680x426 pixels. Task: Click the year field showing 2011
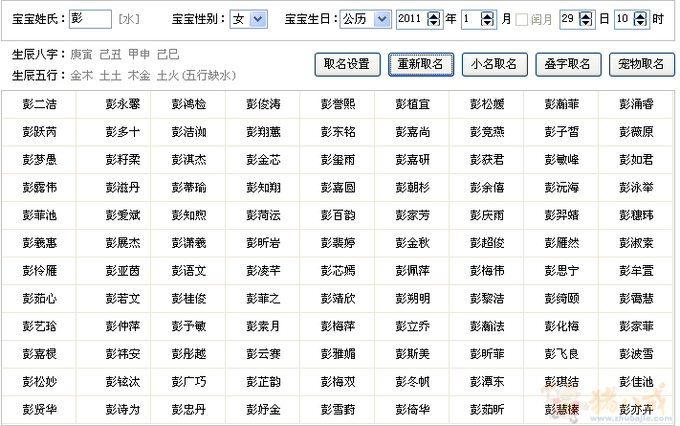(x=412, y=19)
